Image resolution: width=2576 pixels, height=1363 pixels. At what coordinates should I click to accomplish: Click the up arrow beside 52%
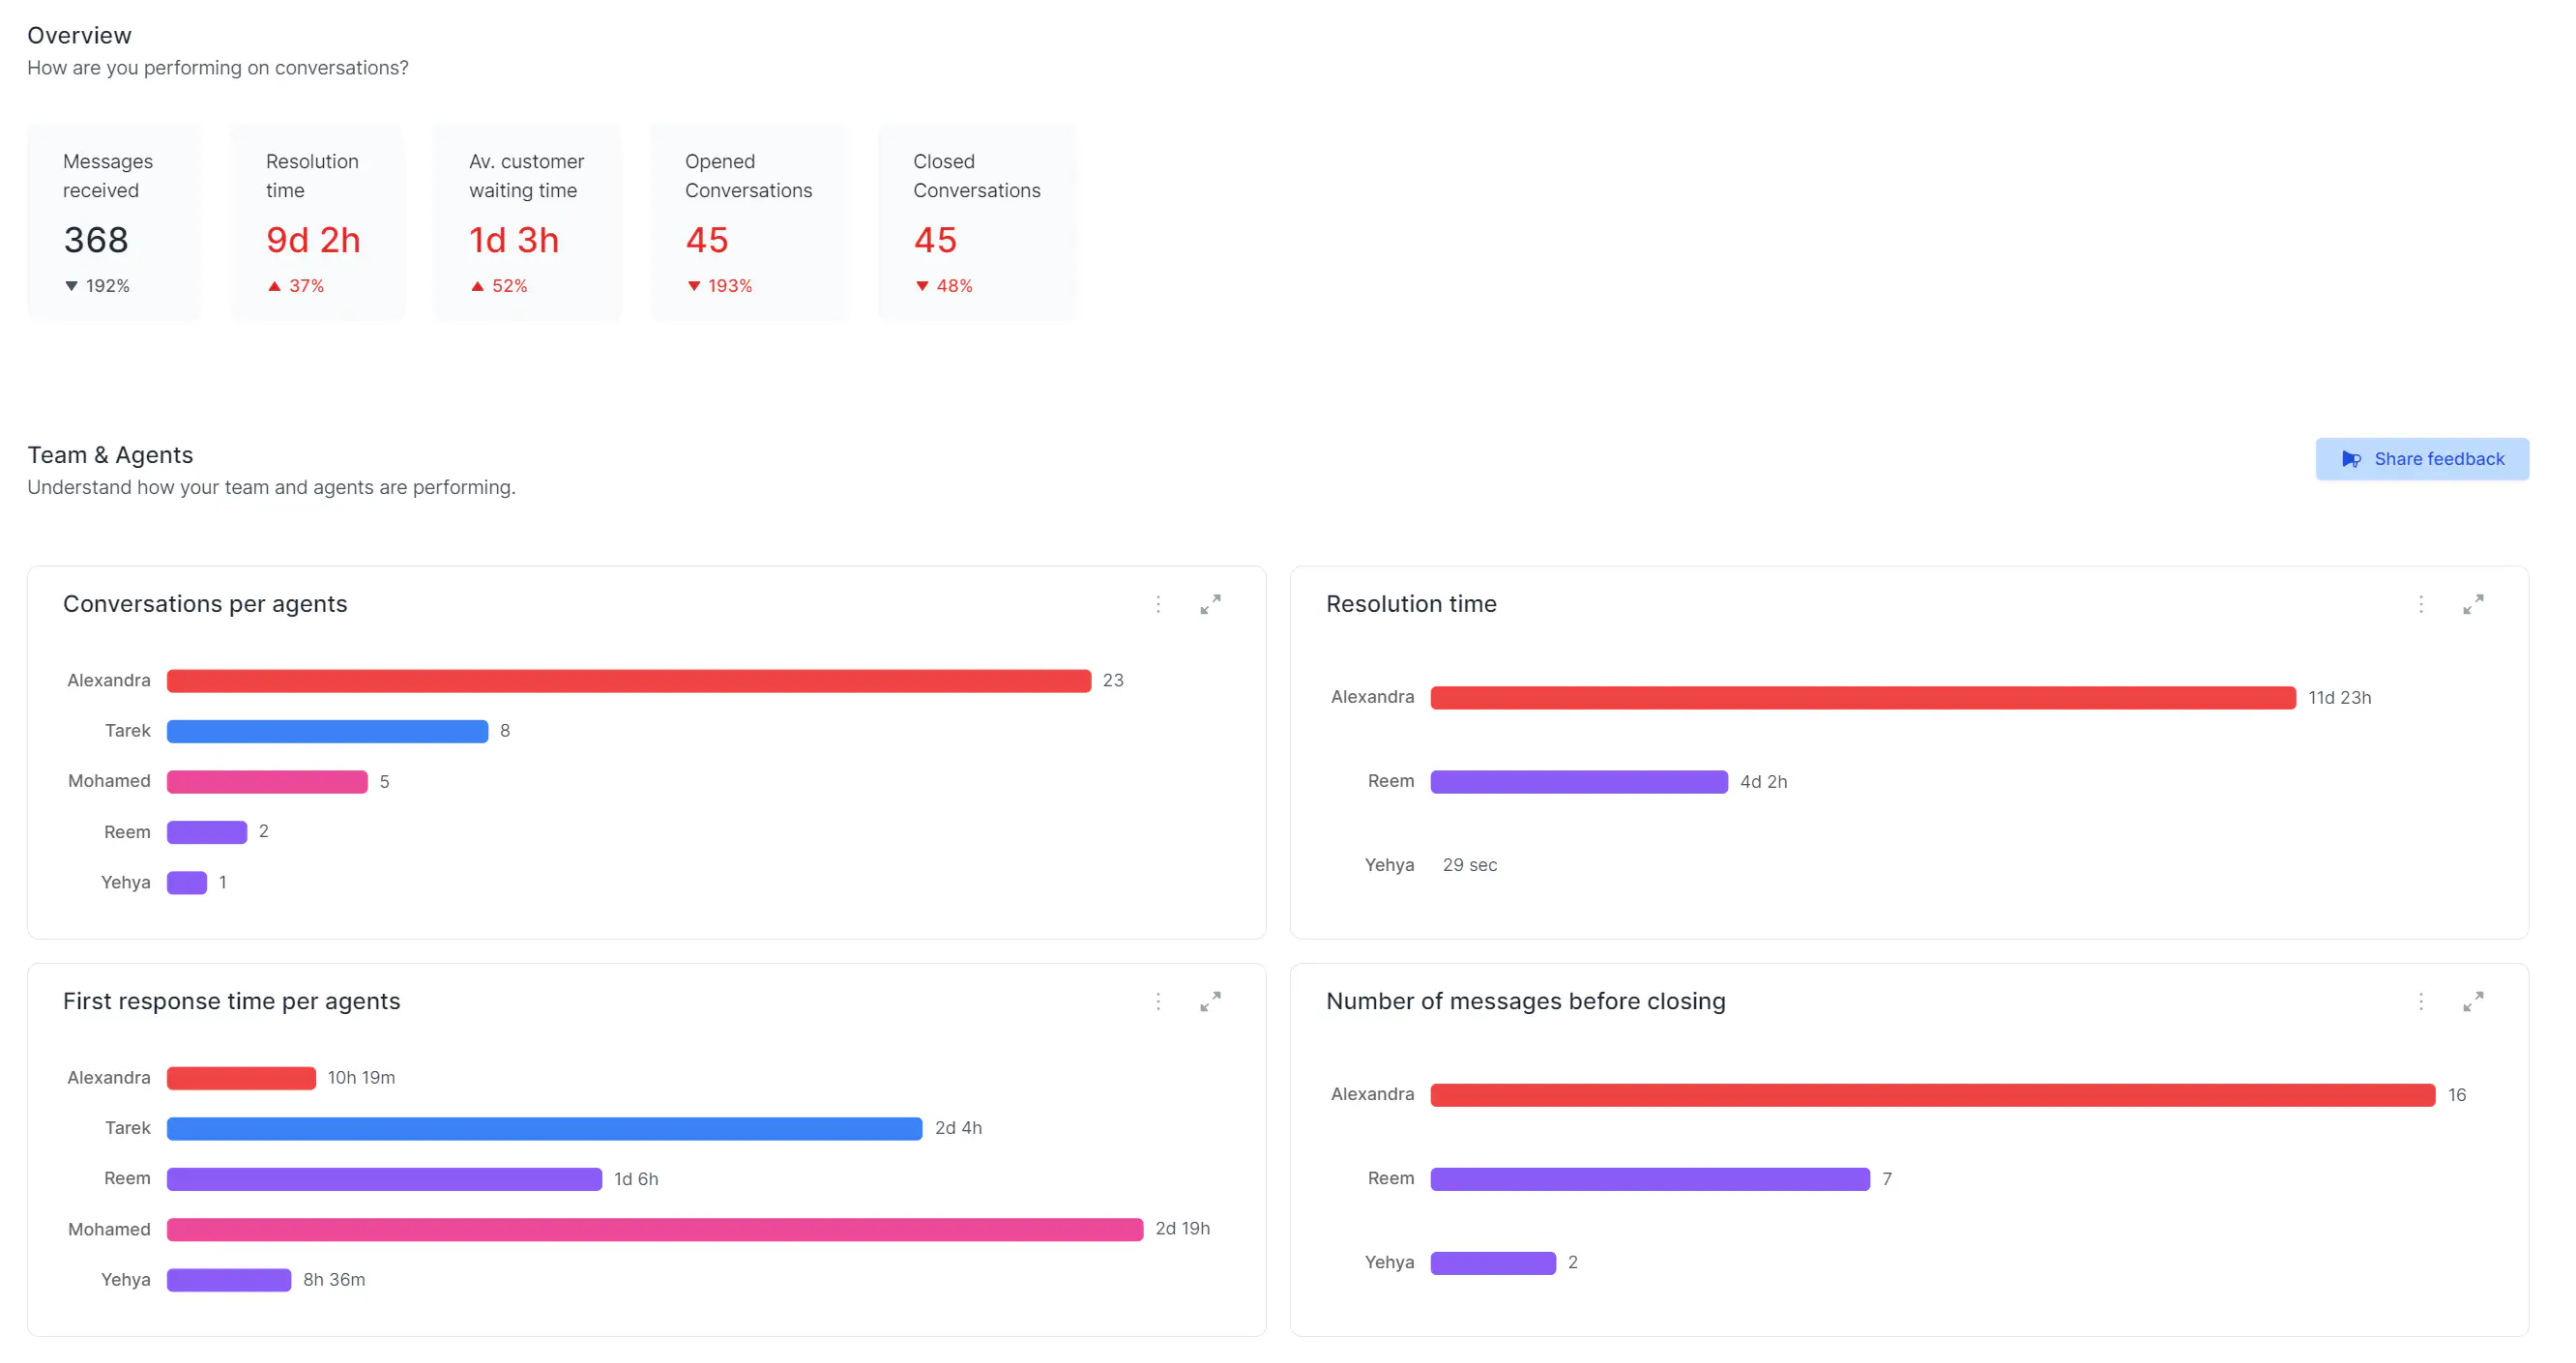(x=477, y=286)
